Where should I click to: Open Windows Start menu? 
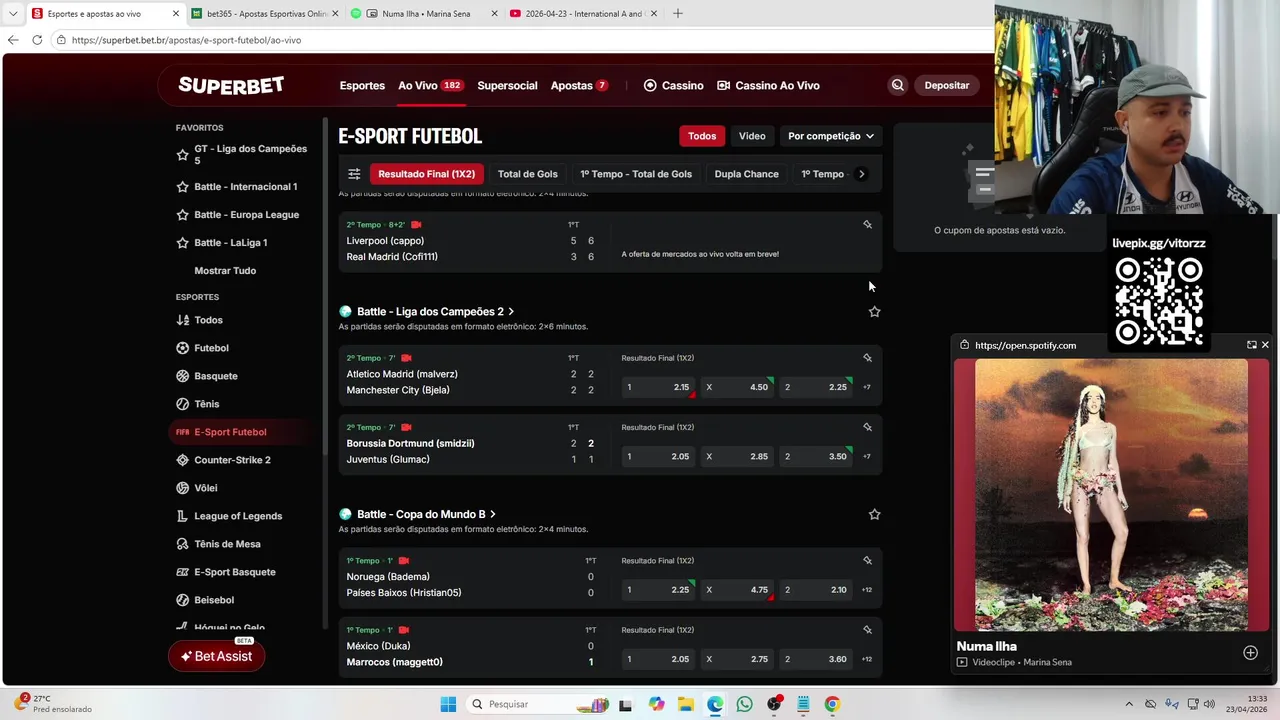(448, 704)
